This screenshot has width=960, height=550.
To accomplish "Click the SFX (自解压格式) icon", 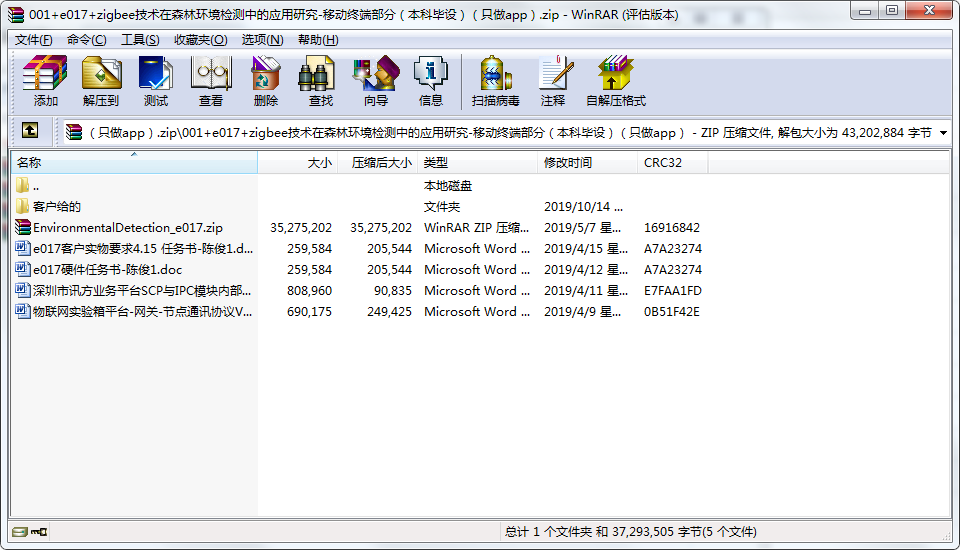I will [615, 73].
